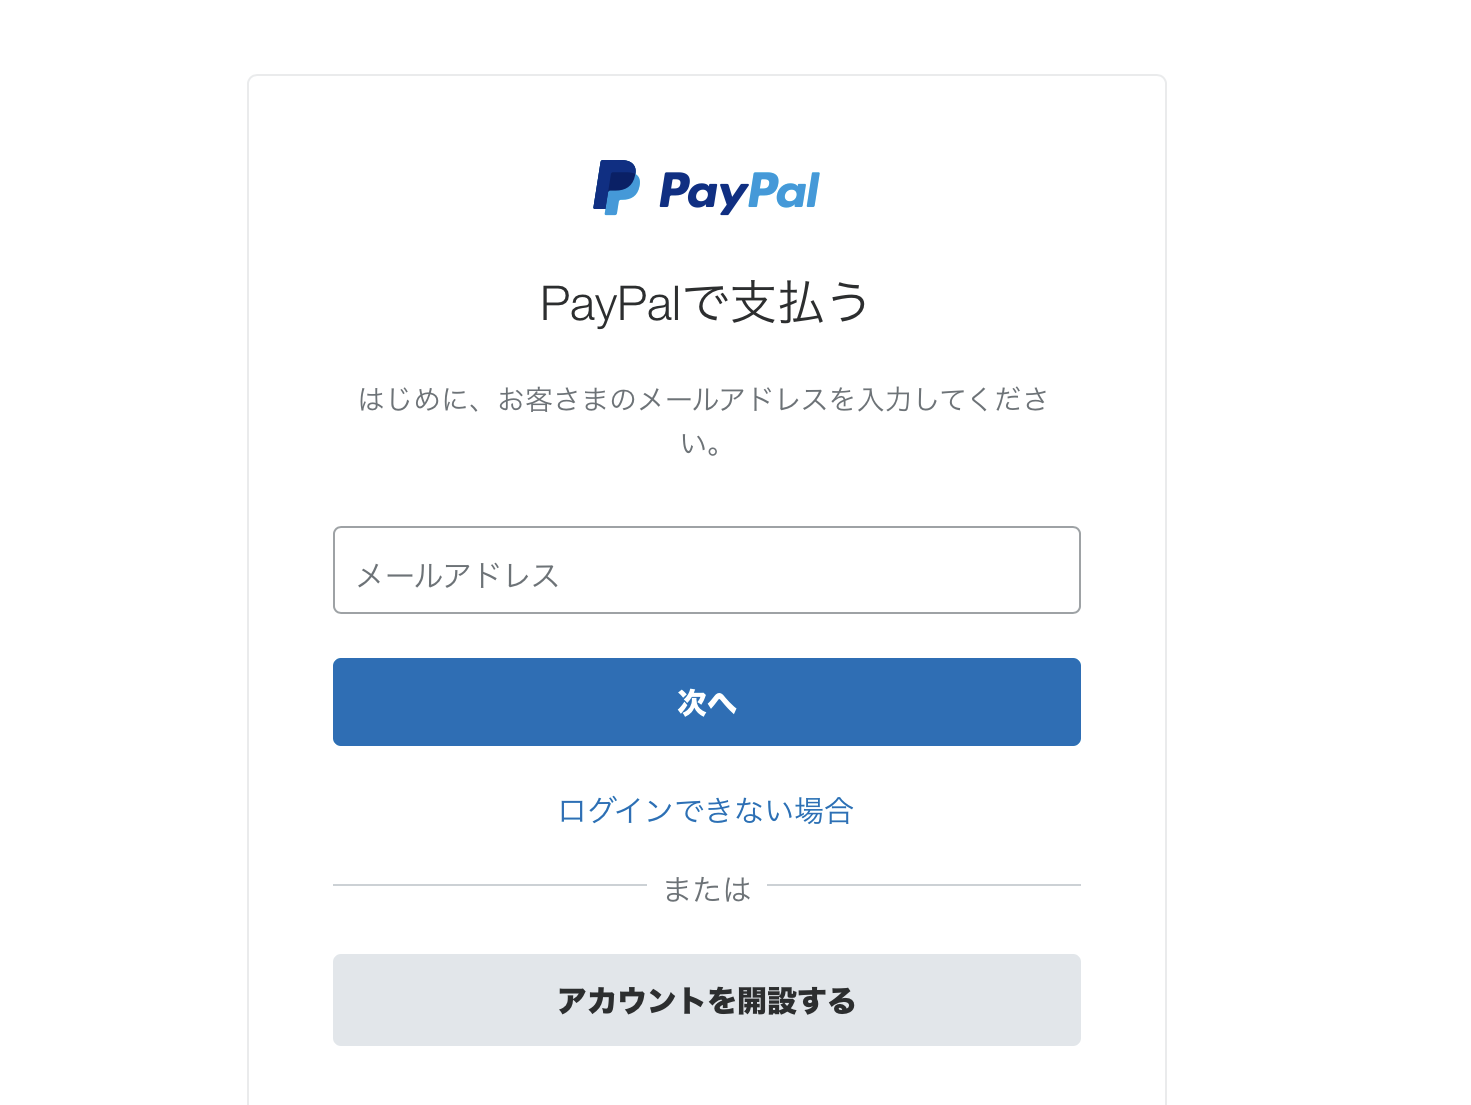Select the gray account creation button label
This screenshot has width=1471, height=1105.
[x=706, y=1001]
